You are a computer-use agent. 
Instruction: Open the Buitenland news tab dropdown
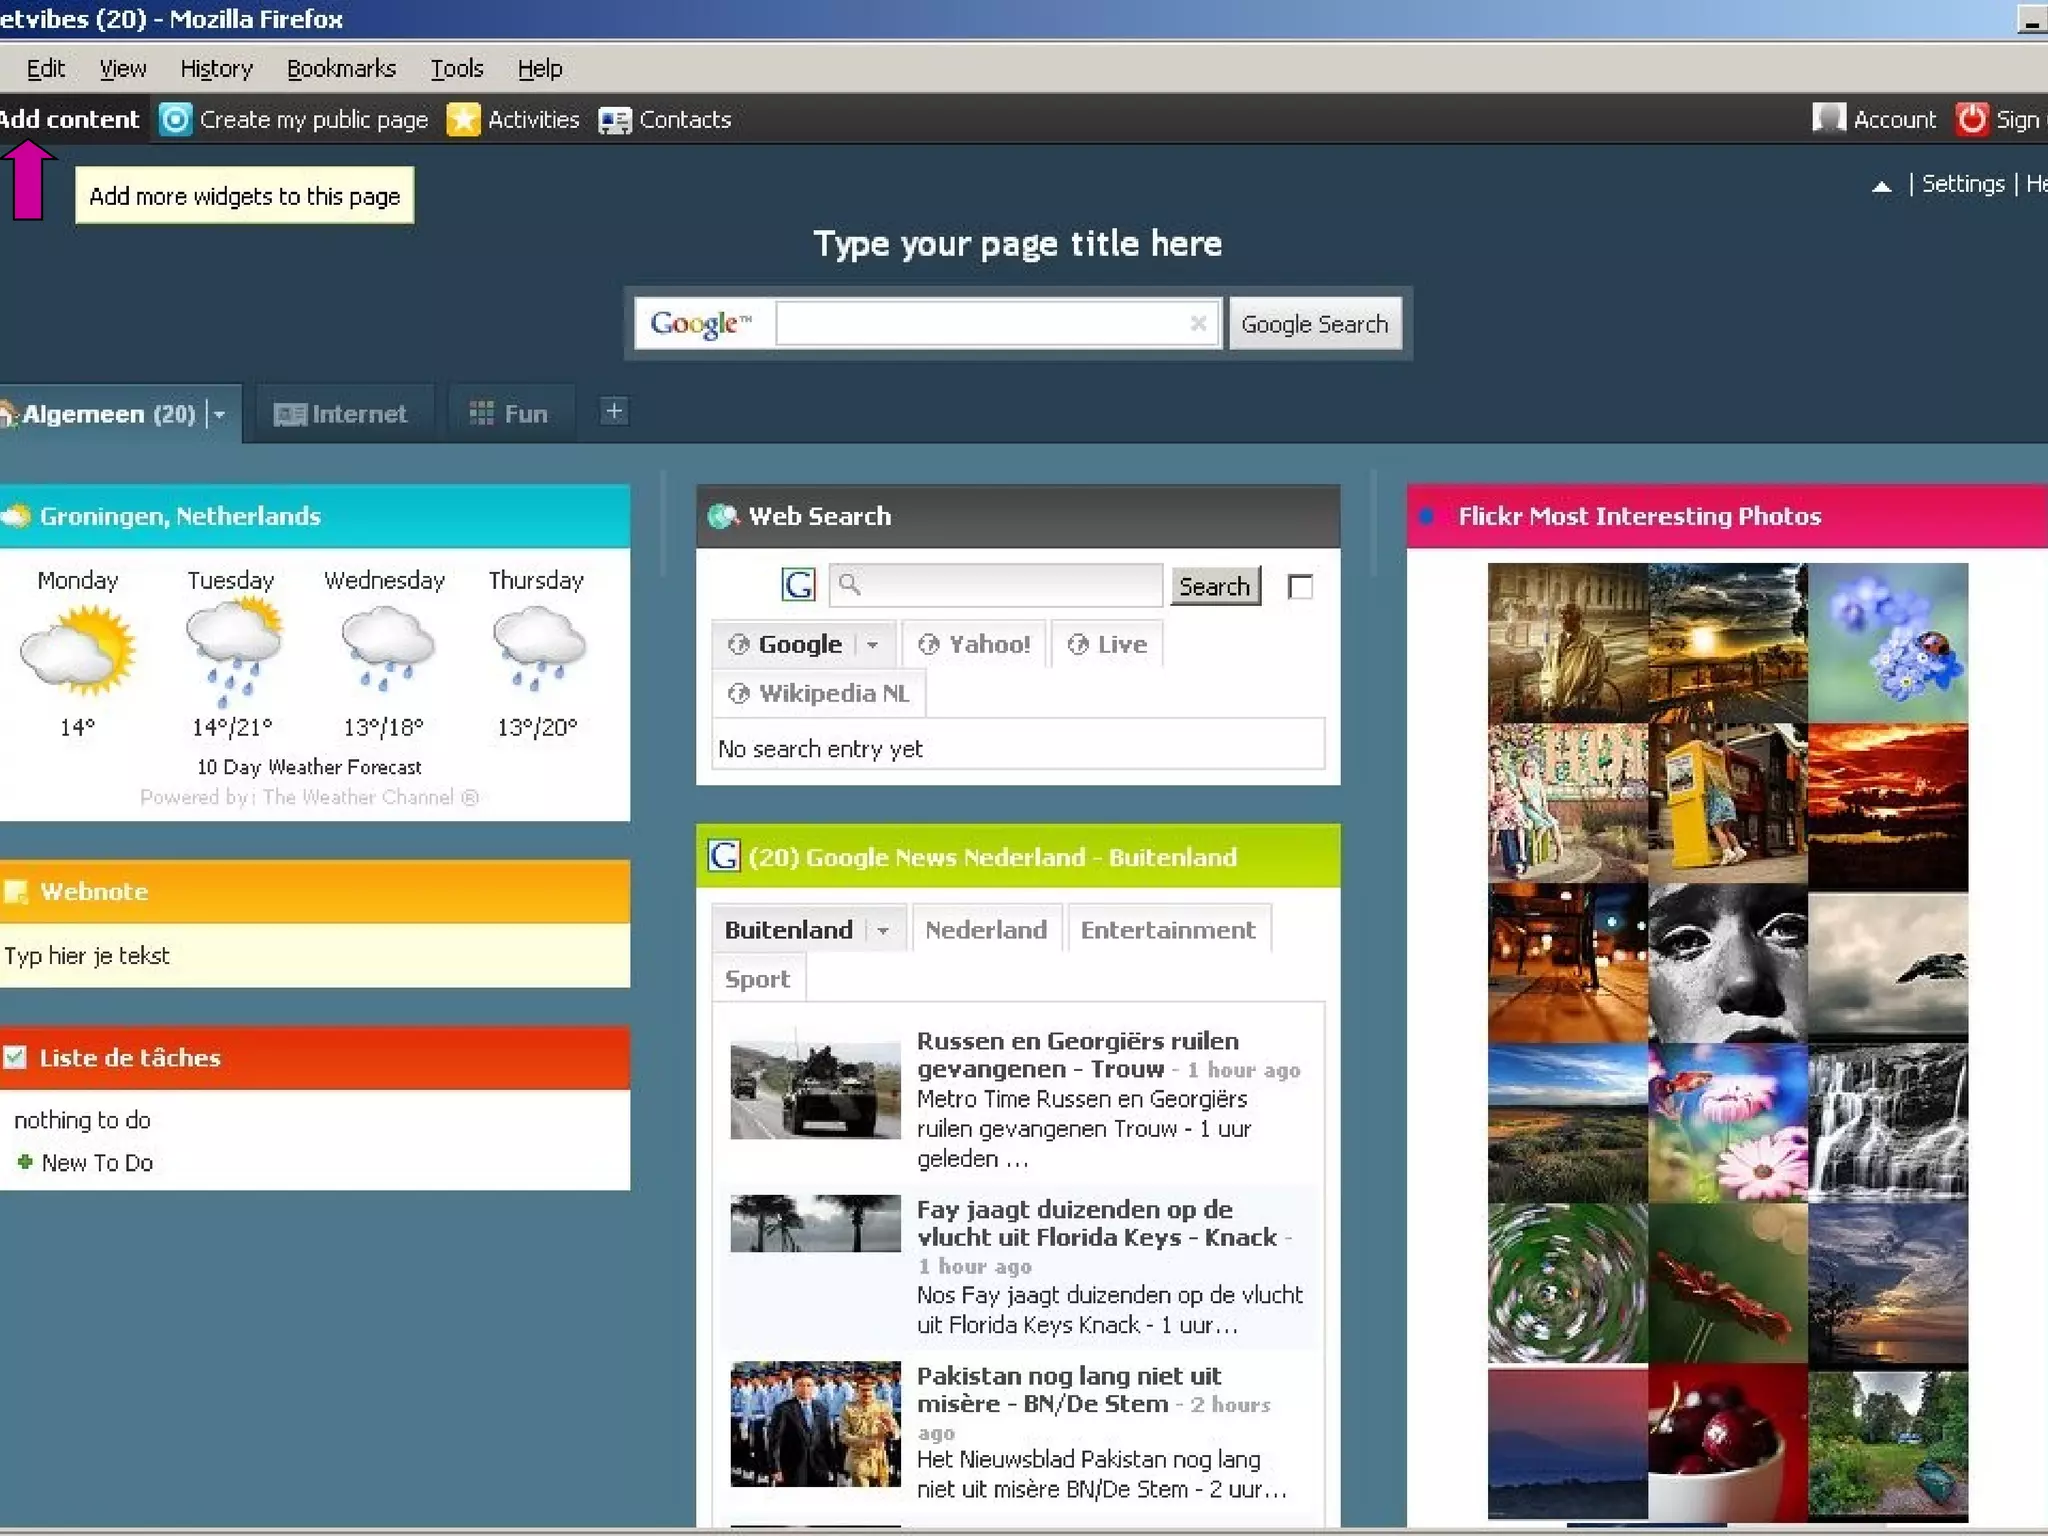tap(882, 931)
